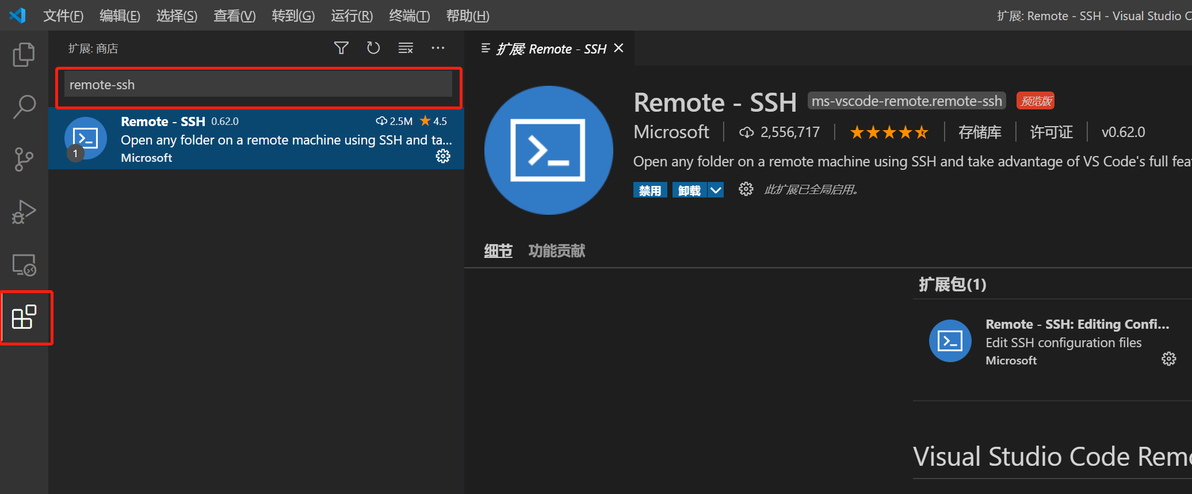
Task: Open the Search view in activity bar
Action: 24,107
